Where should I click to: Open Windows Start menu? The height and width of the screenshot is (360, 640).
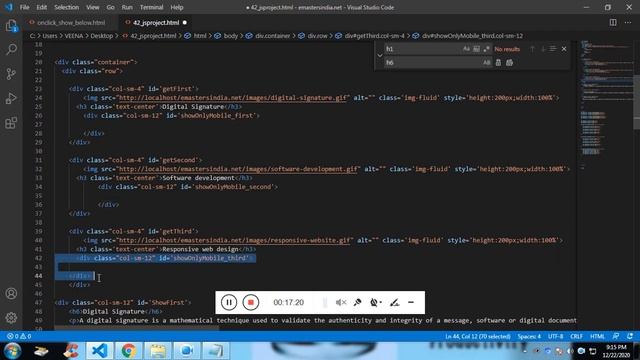point(13,351)
